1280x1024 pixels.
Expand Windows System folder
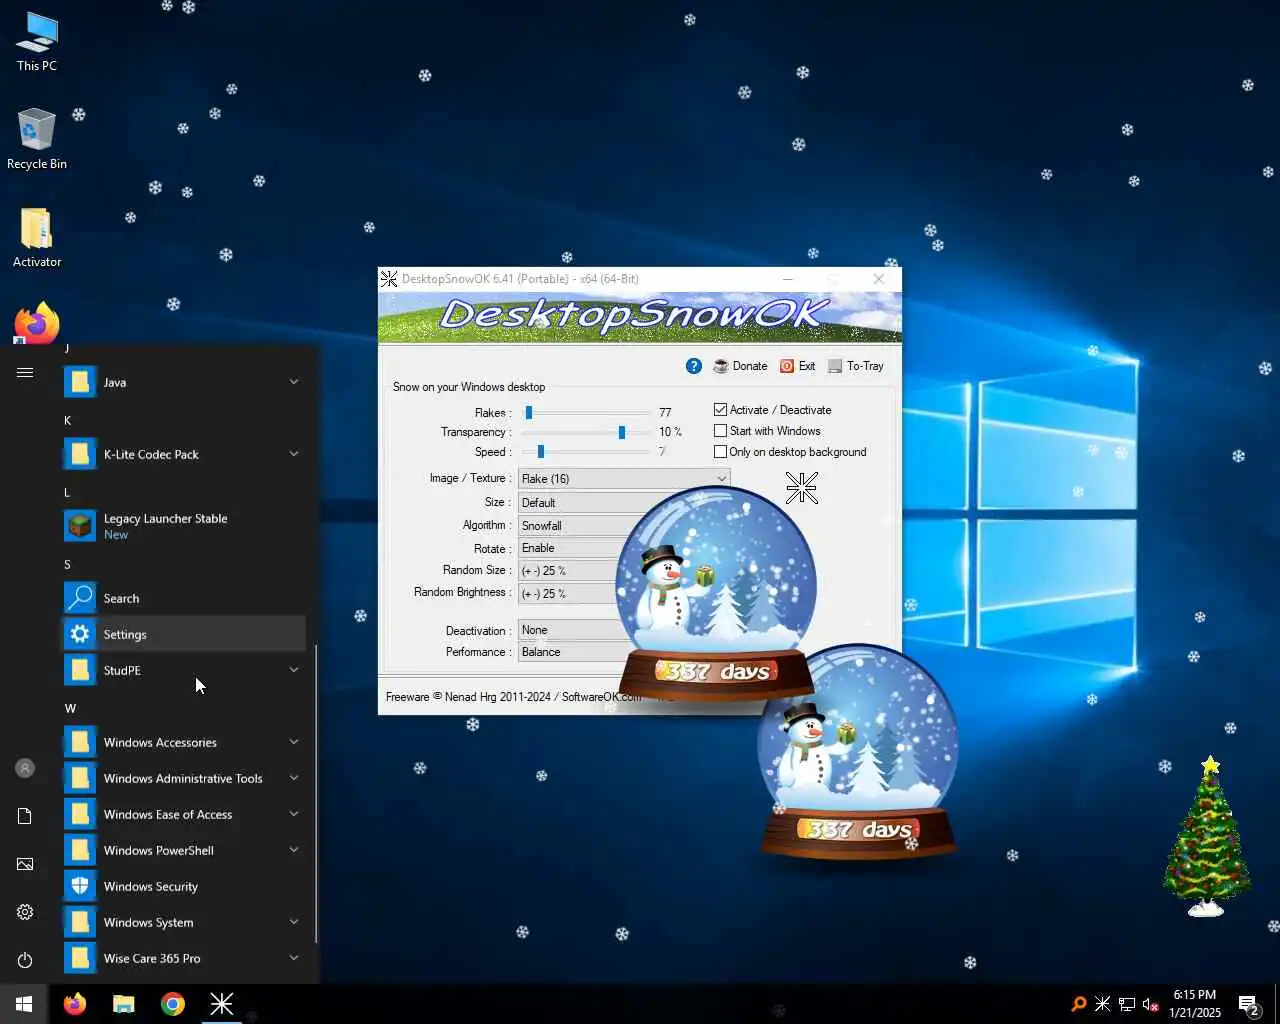point(183,922)
